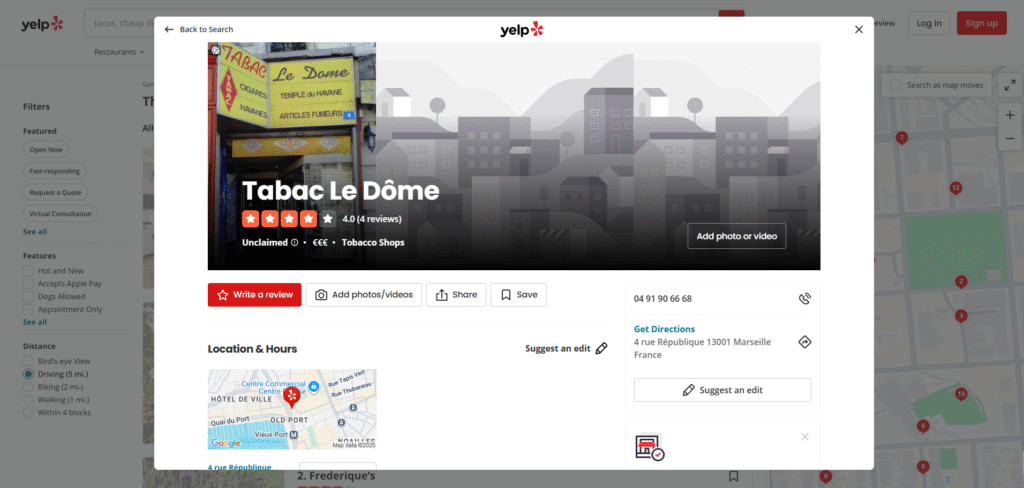Click See all under Featured filters

(35, 232)
